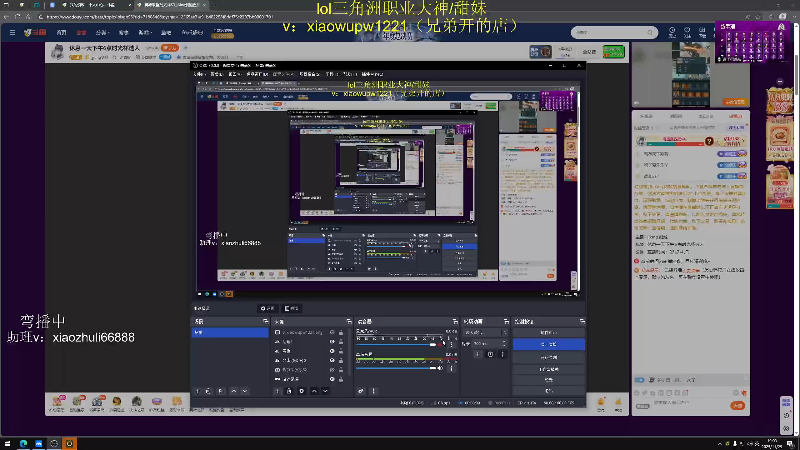
Task: Open second mixer channel three-dot menu
Action: coord(452,368)
